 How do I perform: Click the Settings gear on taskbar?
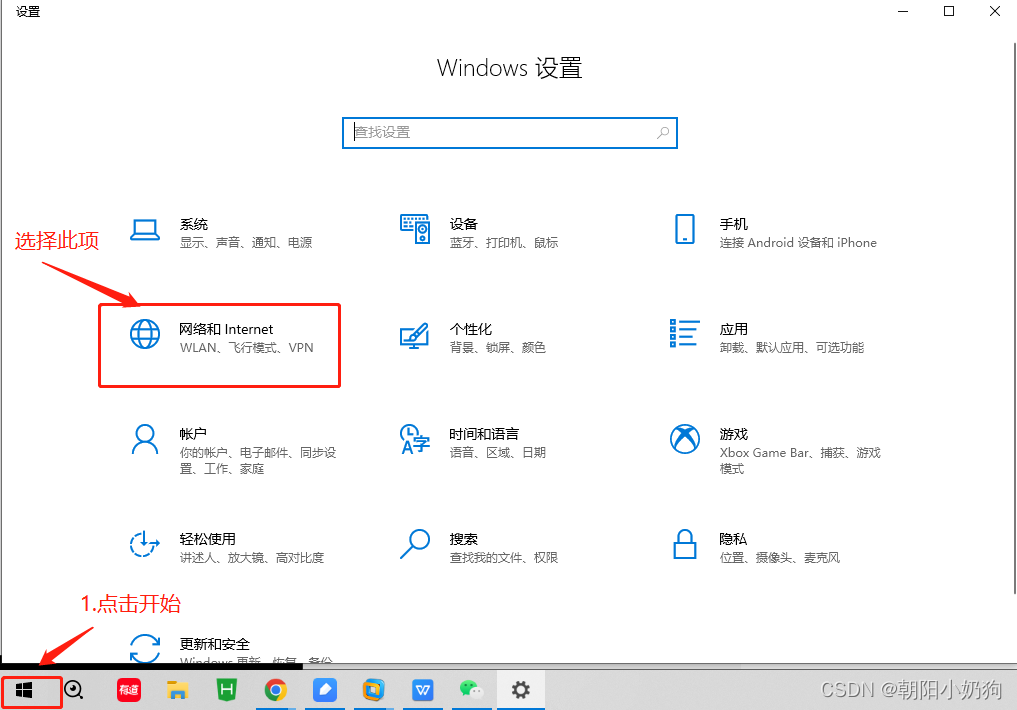pyautogui.click(x=521, y=690)
